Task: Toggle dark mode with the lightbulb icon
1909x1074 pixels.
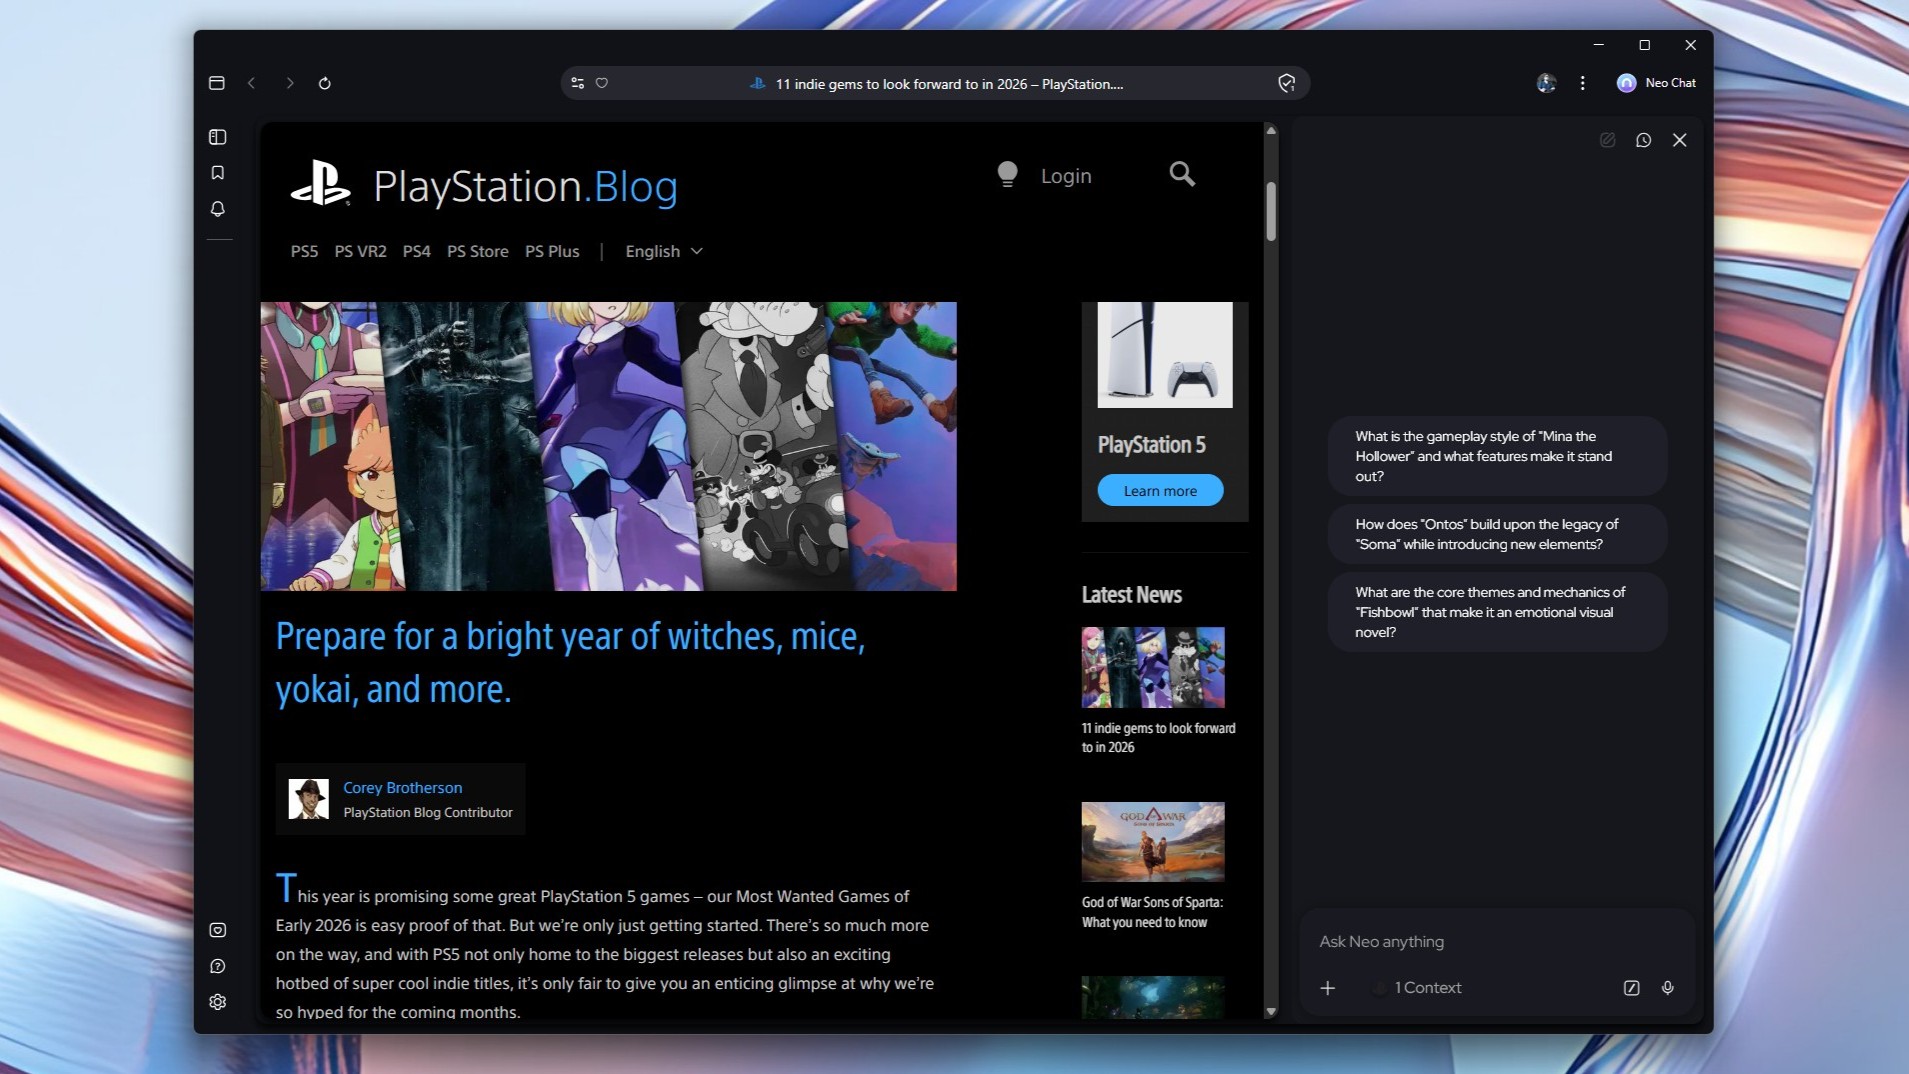Action: [x=1008, y=173]
